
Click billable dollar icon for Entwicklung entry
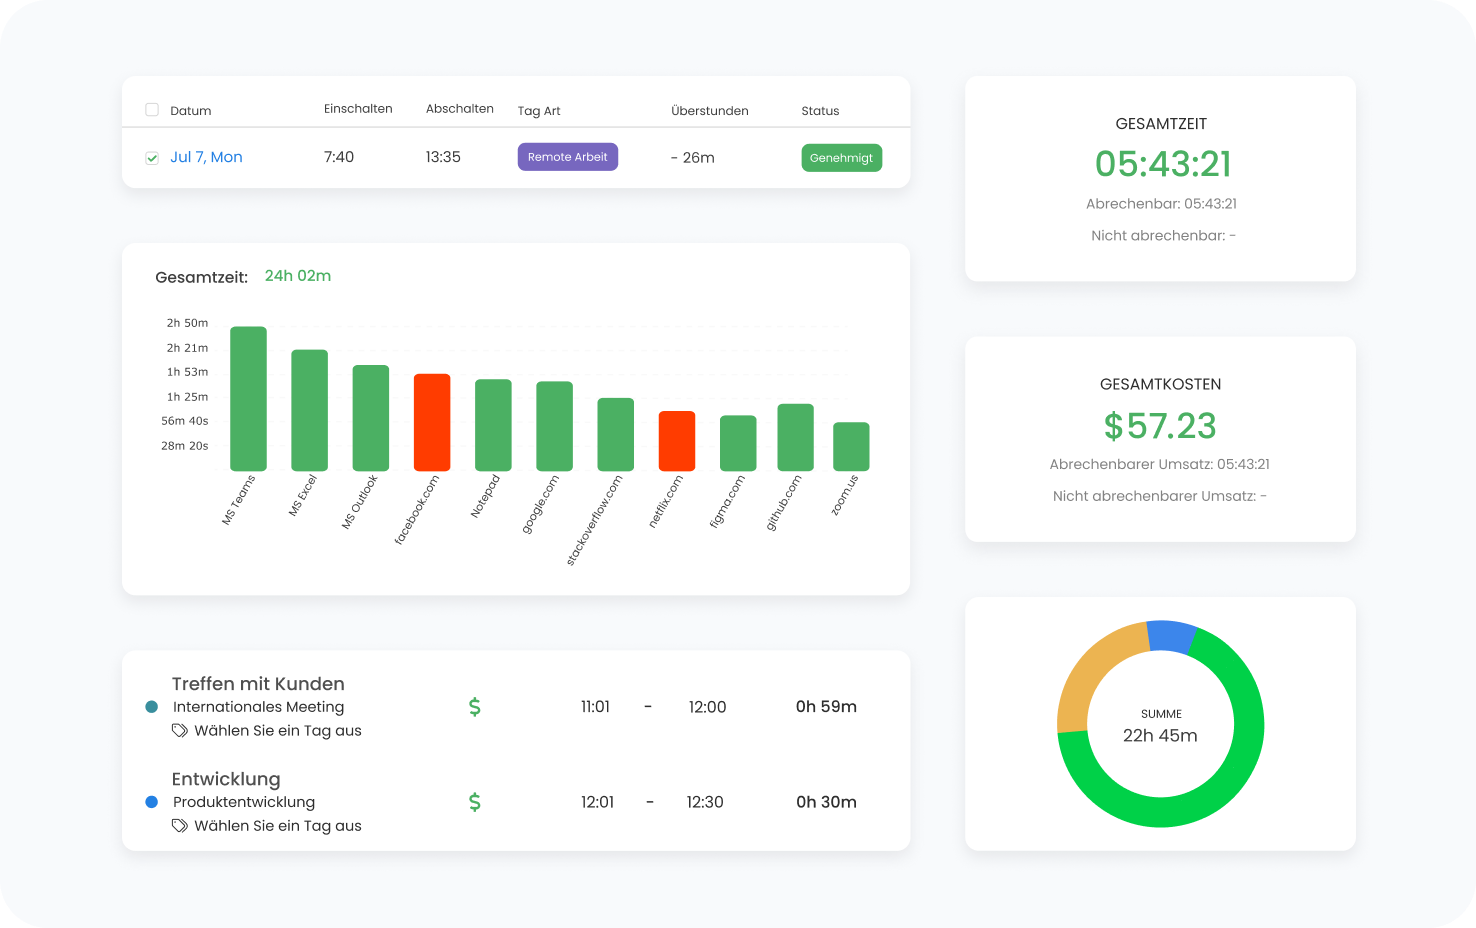pos(475,802)
